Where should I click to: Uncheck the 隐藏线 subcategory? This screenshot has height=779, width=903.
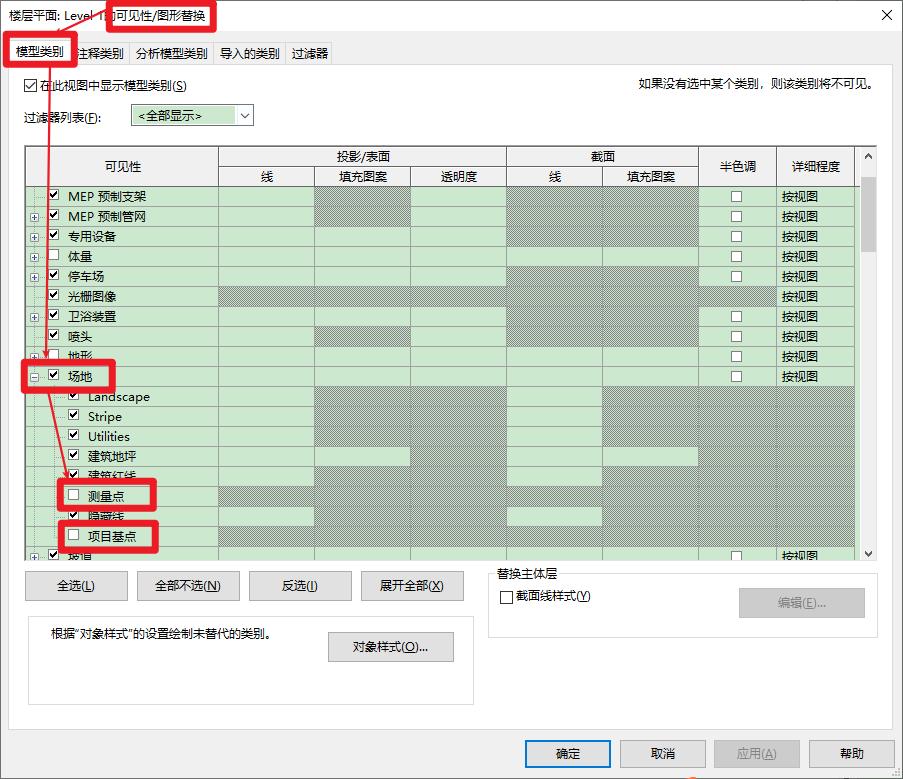coord(73,516)
